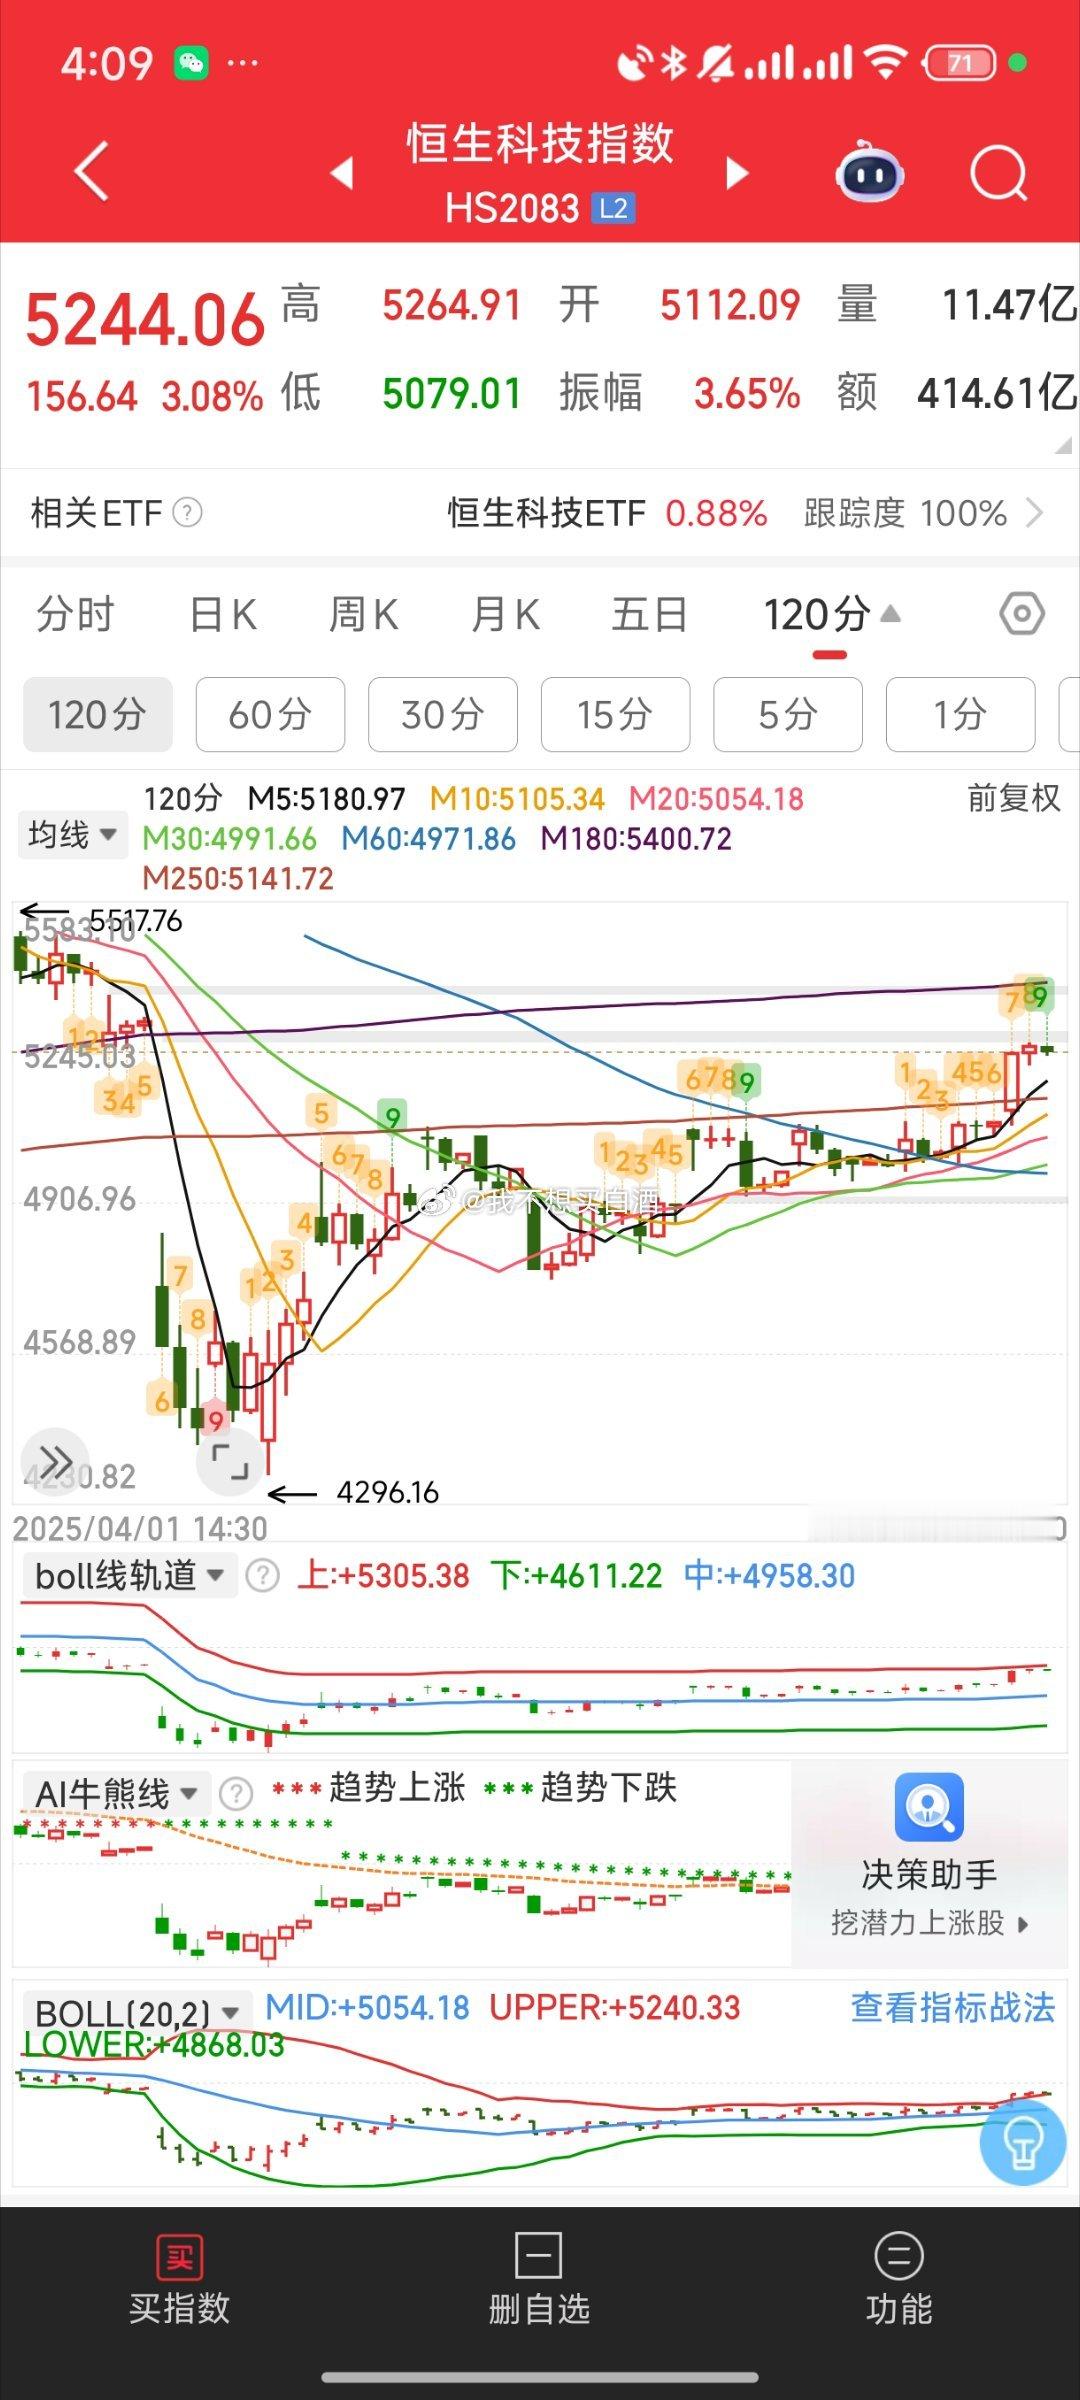Tap the 恒生科技指数 title
The image size is (1080, 2400).
tap(540, 143)
